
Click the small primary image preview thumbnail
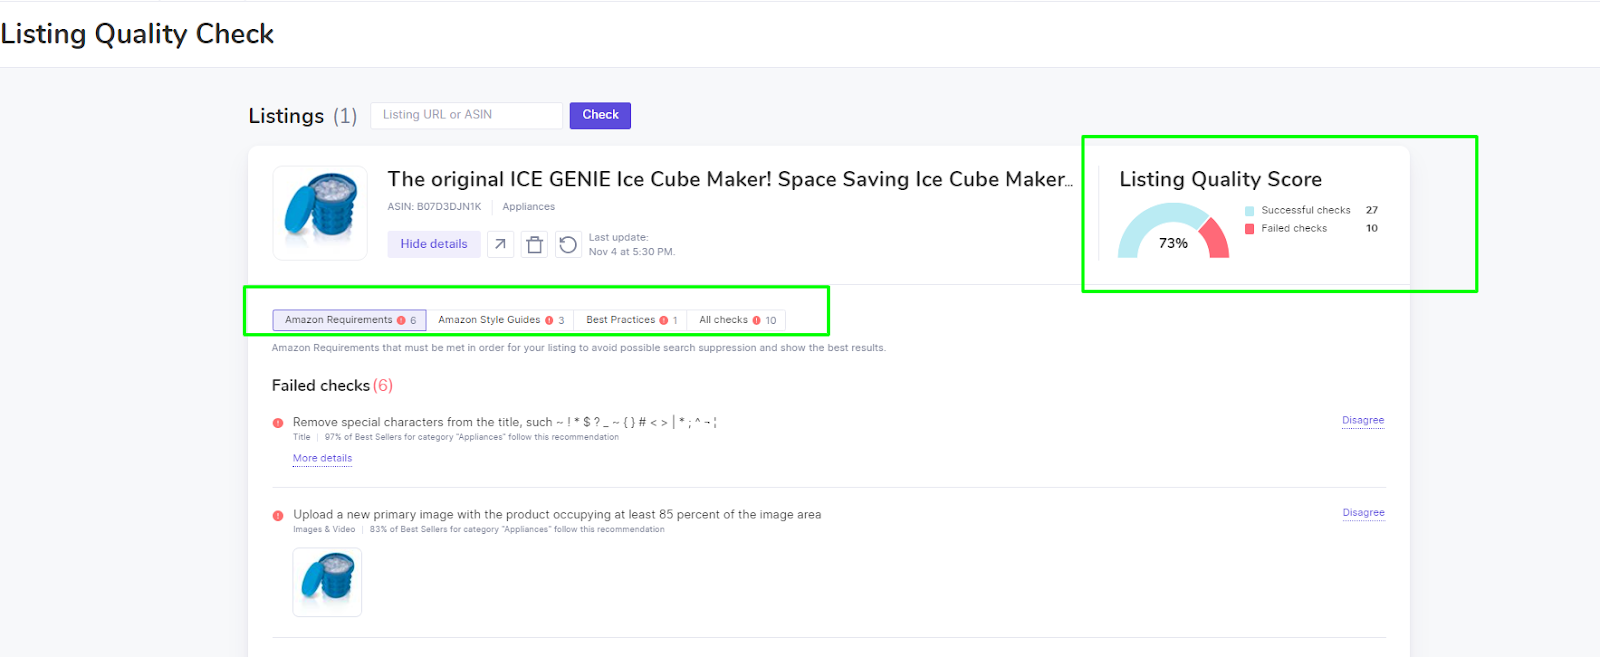(x=327, y=582)
